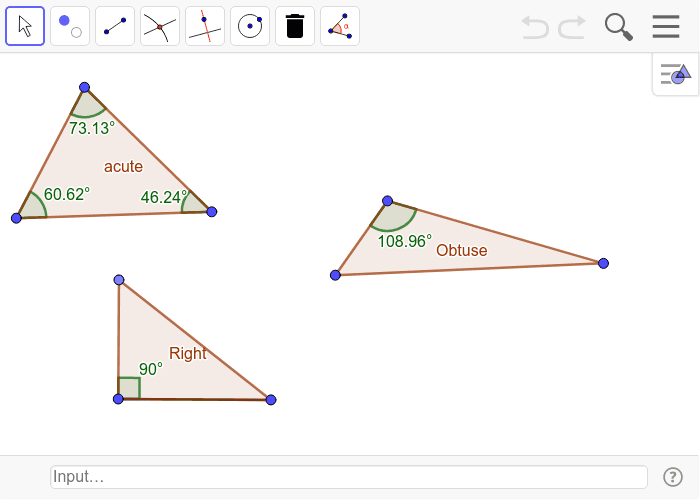Screen dimensions: 700x500
Task: Click the 73.13° angle label
Action: pyautogui.click(x=92, y=128)
